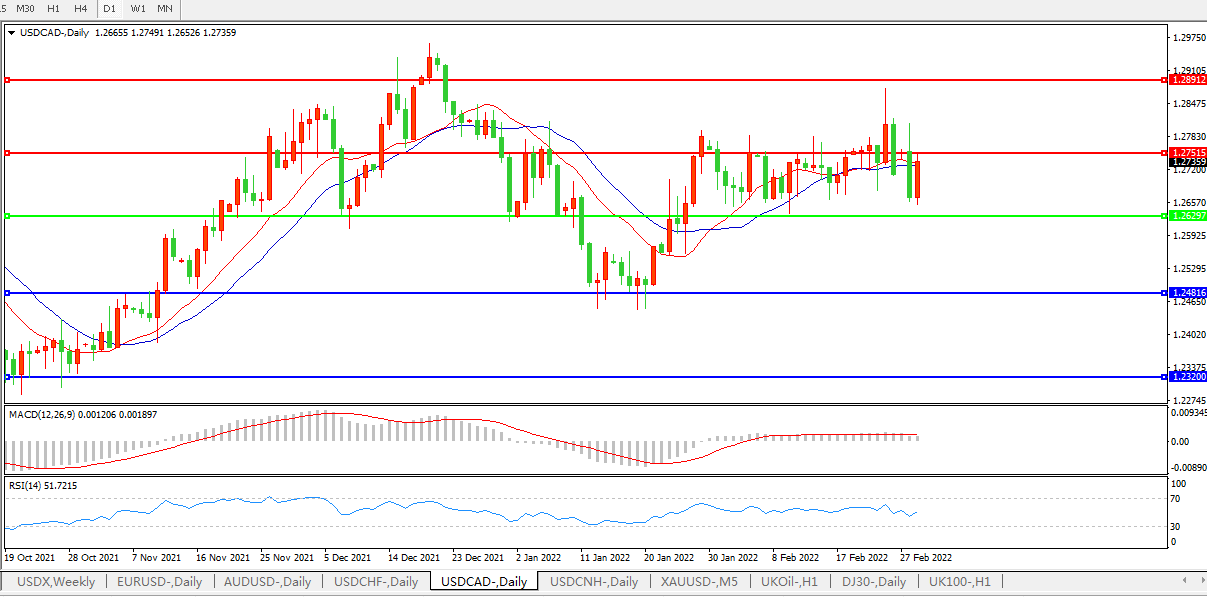Viewport: 1207px width, 597px height.
Task: Select the W1 weekly timeframe
Action: tap(138, 8)
